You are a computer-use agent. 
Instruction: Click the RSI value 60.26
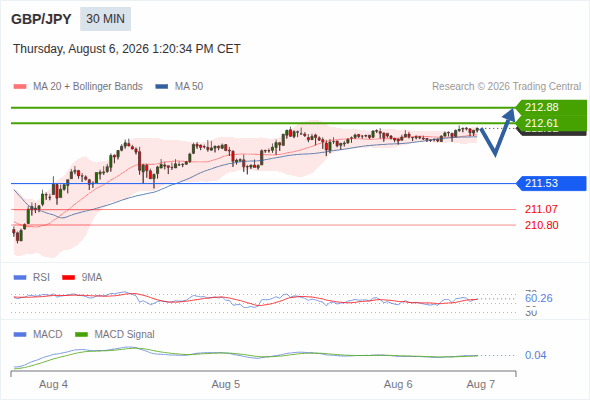(x=539, y=298)
